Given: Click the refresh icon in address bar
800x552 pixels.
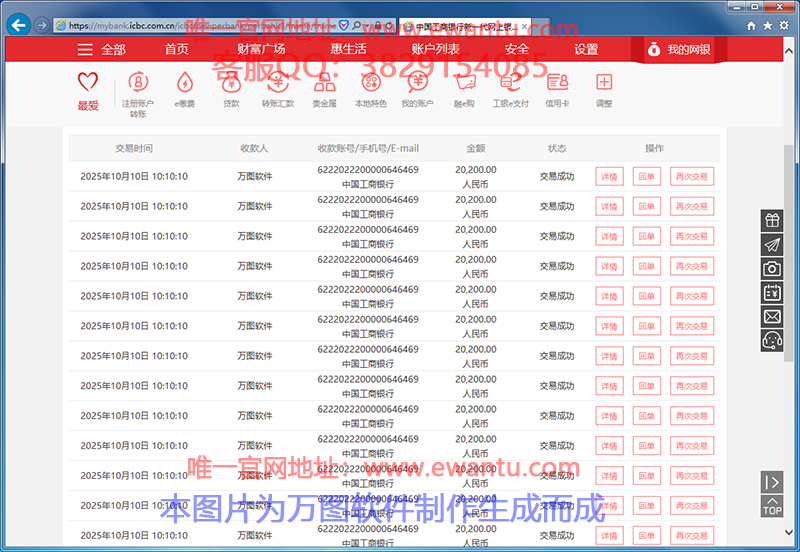Looking at the screenshot, I should pos(389,24).
